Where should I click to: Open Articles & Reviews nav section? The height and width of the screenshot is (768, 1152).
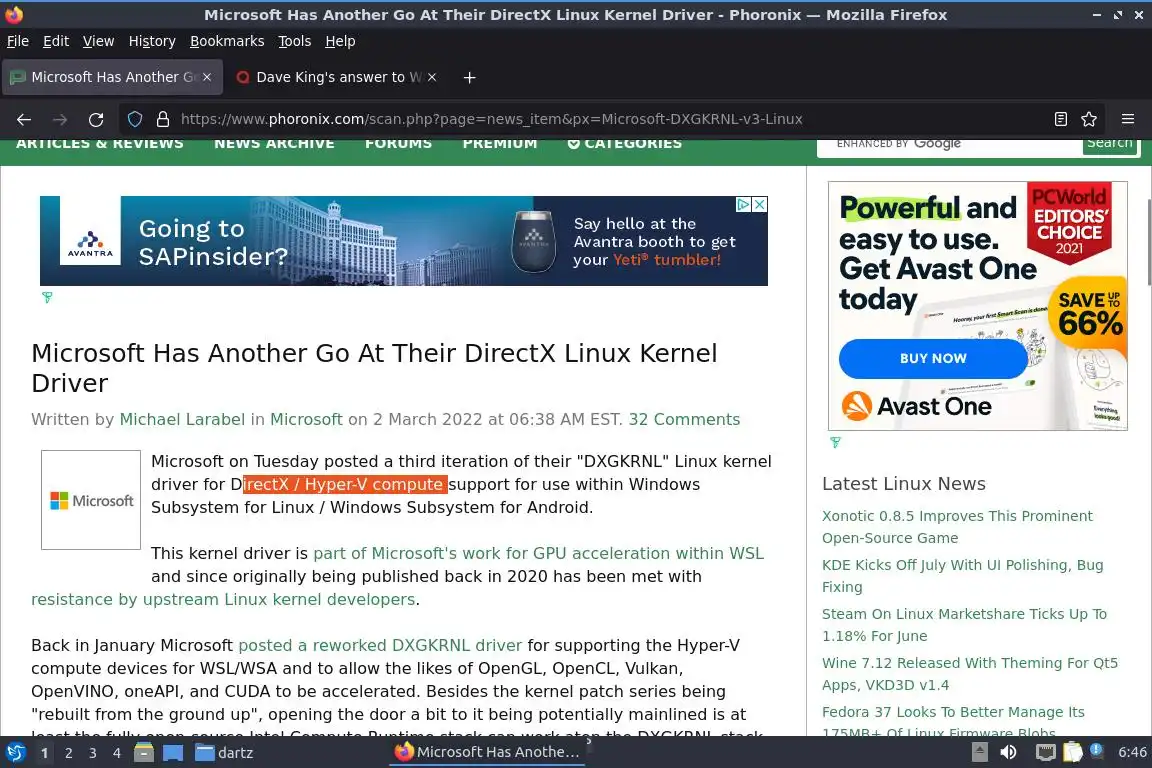tap(100, 144)
